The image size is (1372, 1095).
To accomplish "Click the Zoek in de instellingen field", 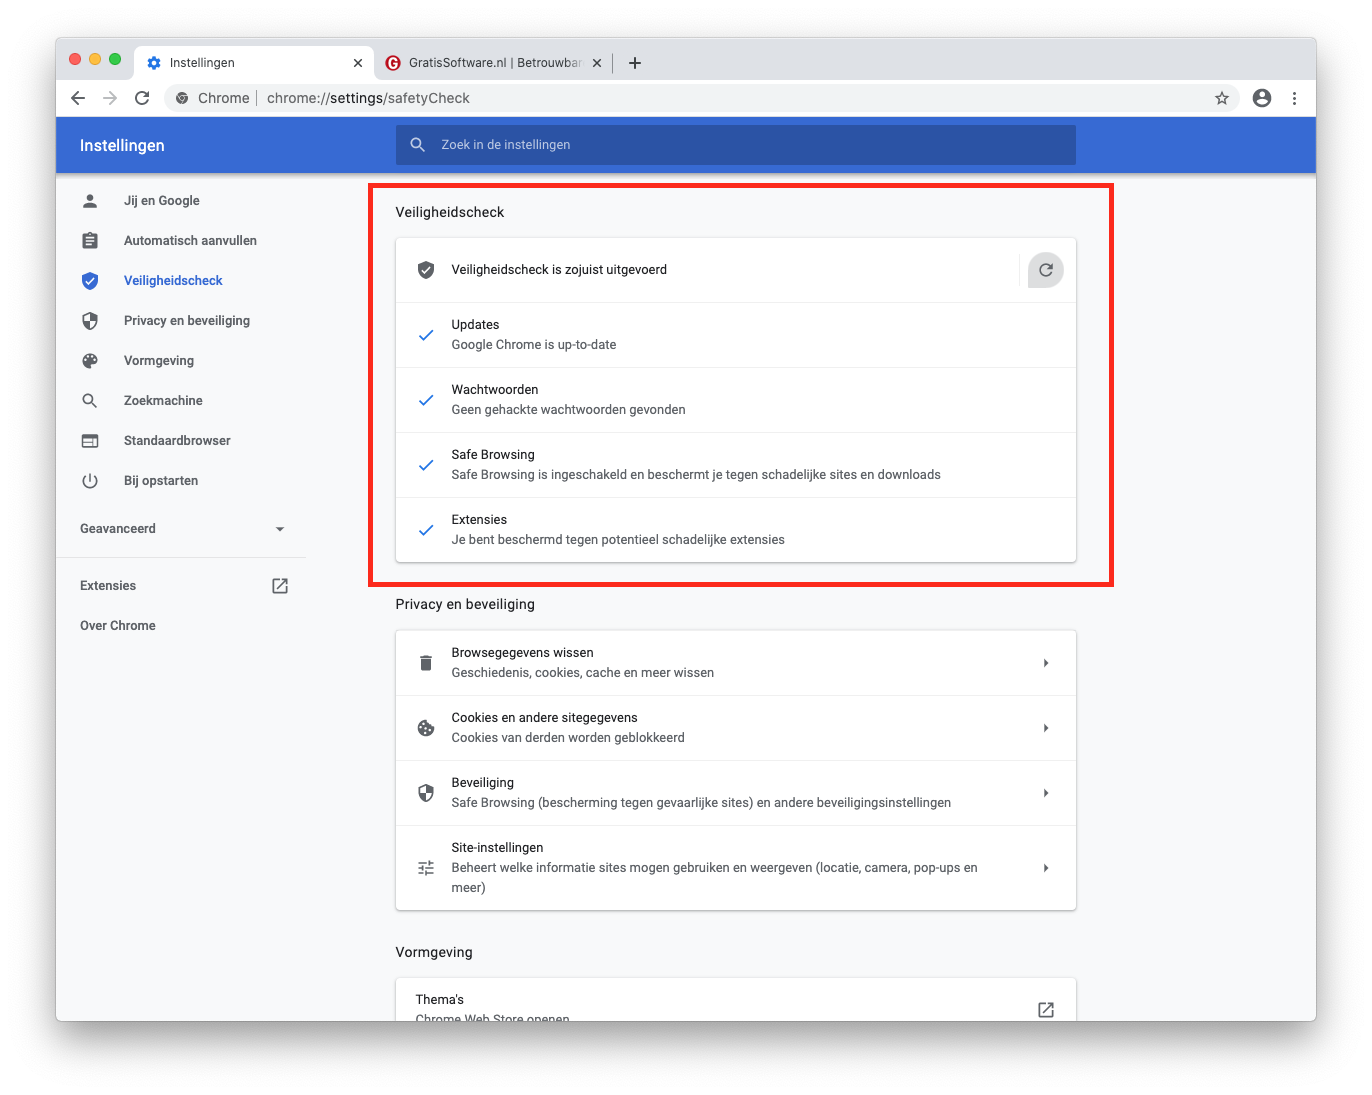I will 735,145.
